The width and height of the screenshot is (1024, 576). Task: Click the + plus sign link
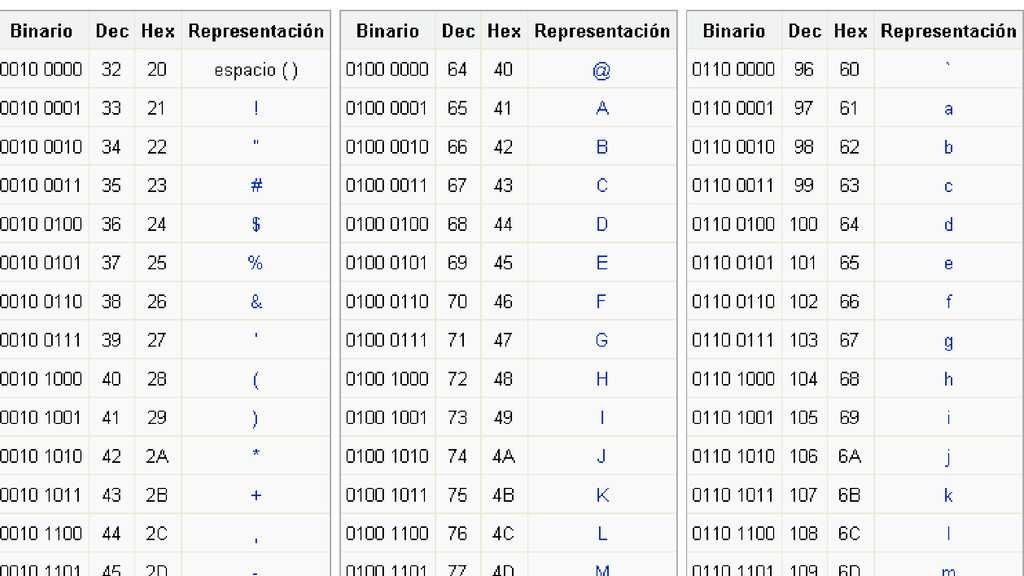click(256, 495)
